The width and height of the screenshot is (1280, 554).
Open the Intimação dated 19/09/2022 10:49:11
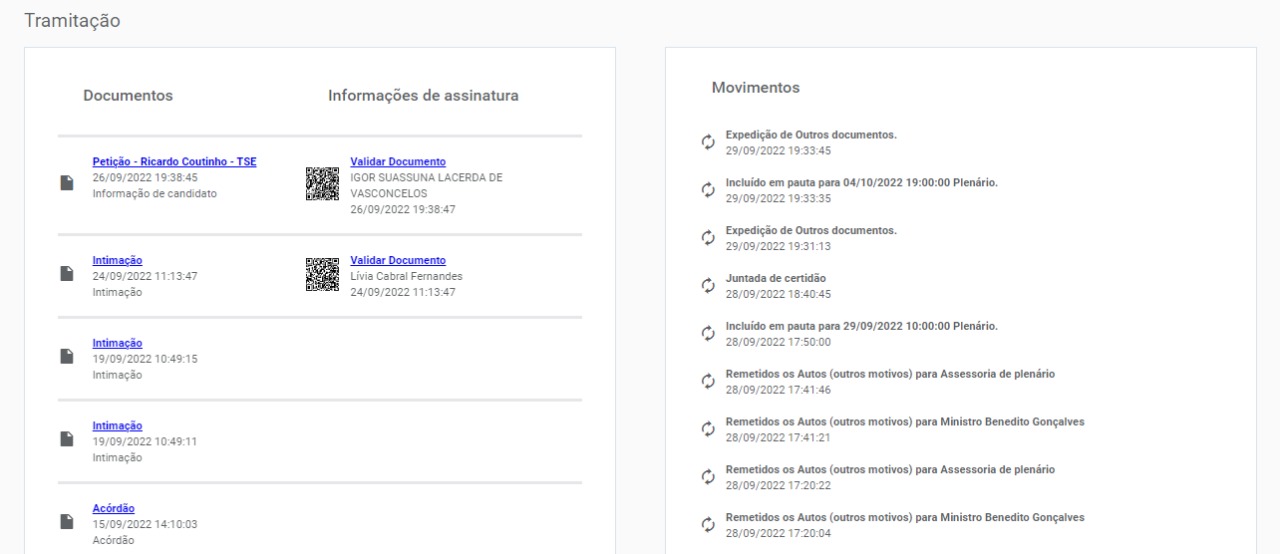(x=117, y=426)
